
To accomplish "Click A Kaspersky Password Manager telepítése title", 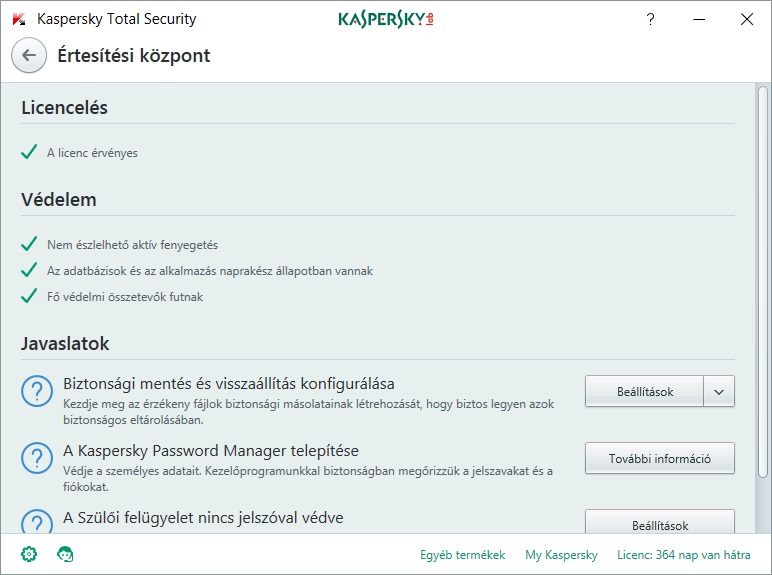I will (211, 450).
